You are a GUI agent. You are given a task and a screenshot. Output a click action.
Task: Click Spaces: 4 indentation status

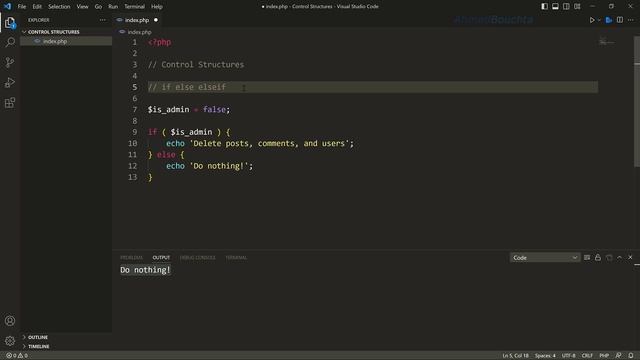pyautogui.click(x=545, y=356)
